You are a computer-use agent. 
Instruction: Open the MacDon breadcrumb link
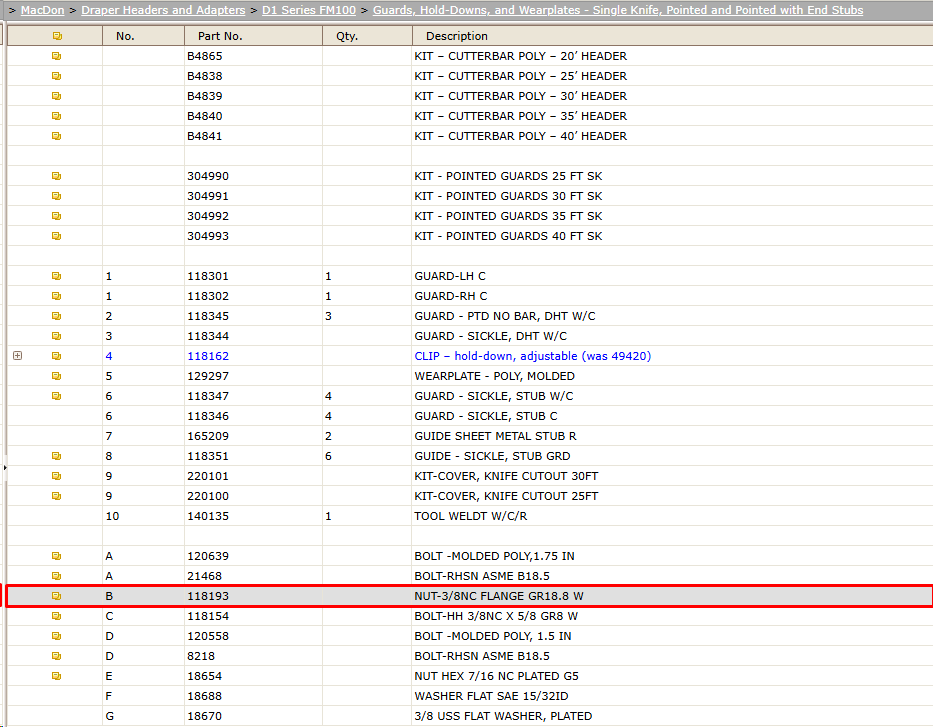pos(42,10)
